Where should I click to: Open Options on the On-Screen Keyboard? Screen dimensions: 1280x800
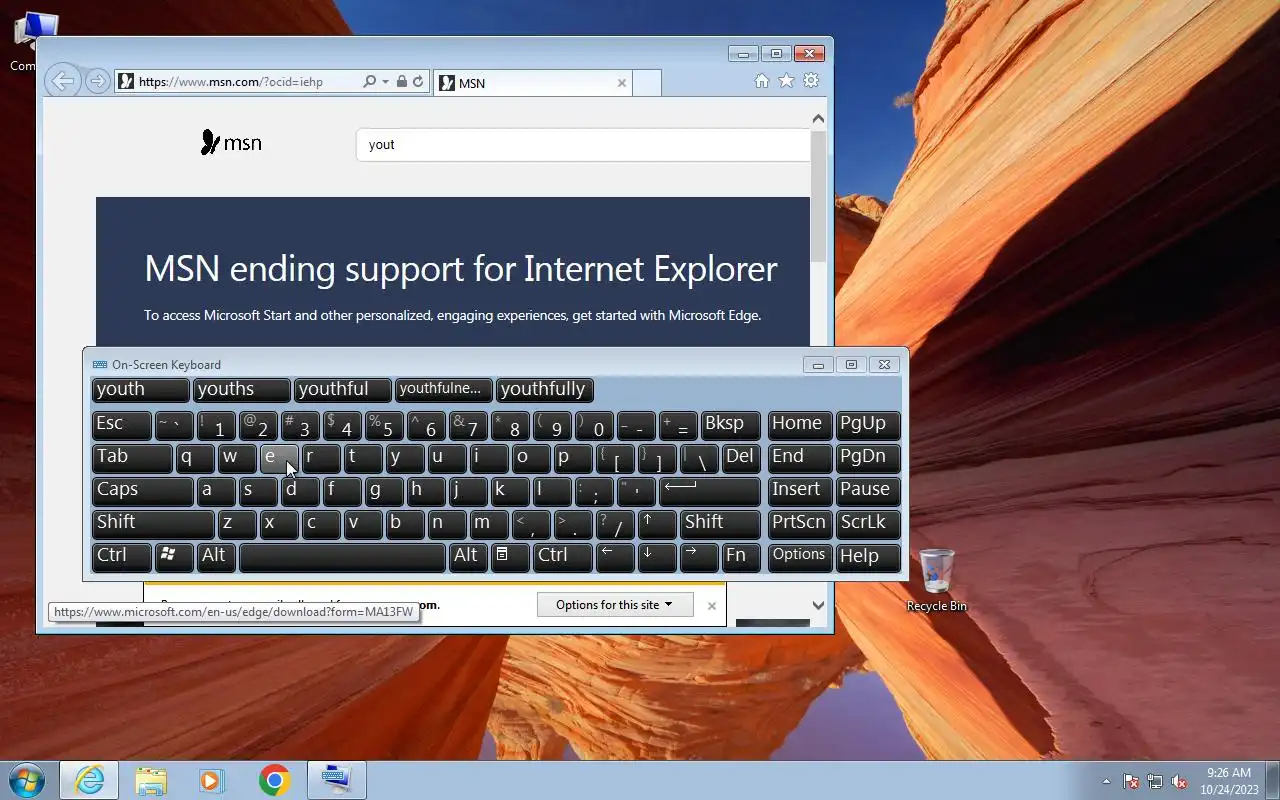coord(800,557)
